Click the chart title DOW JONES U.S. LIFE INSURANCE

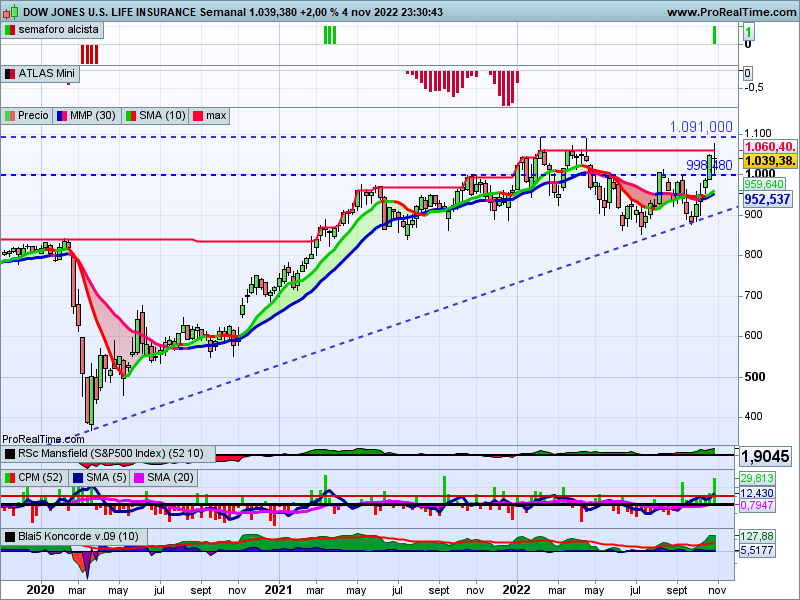(x=109, y=12)
